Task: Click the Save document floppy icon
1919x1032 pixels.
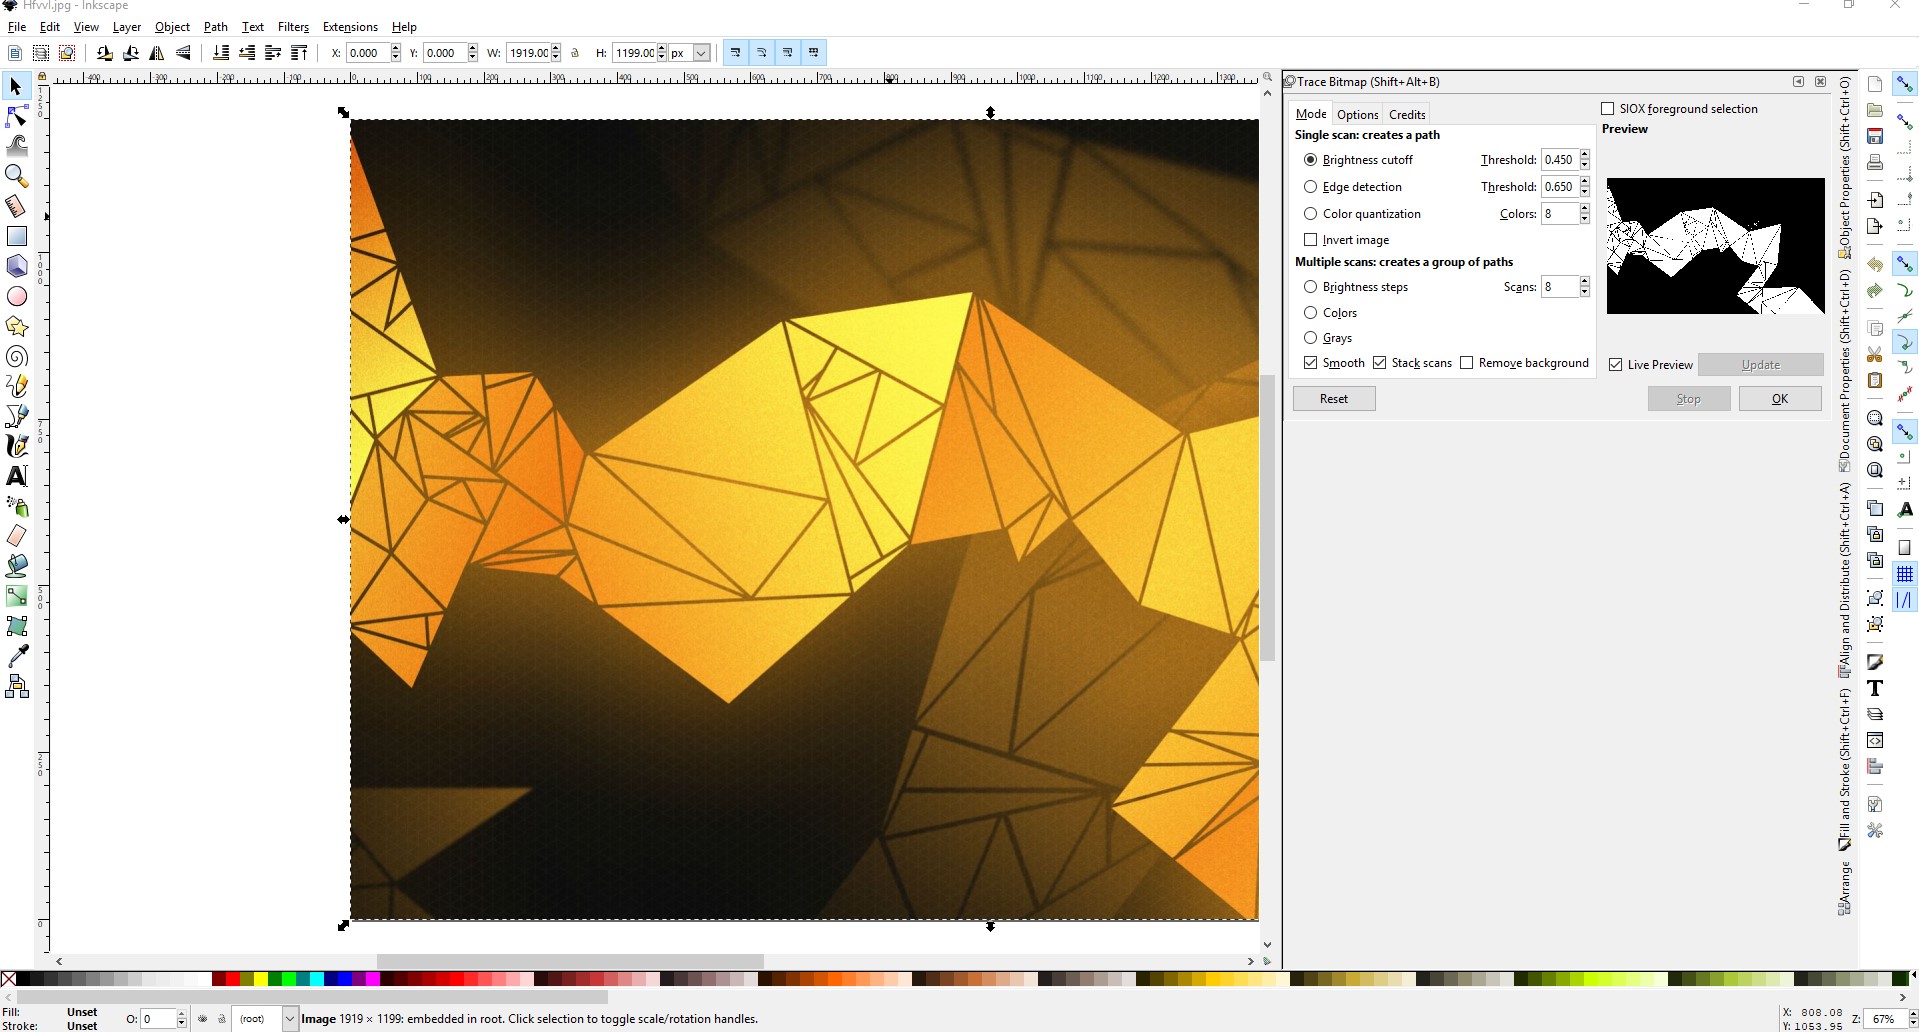Action: 1875,136
